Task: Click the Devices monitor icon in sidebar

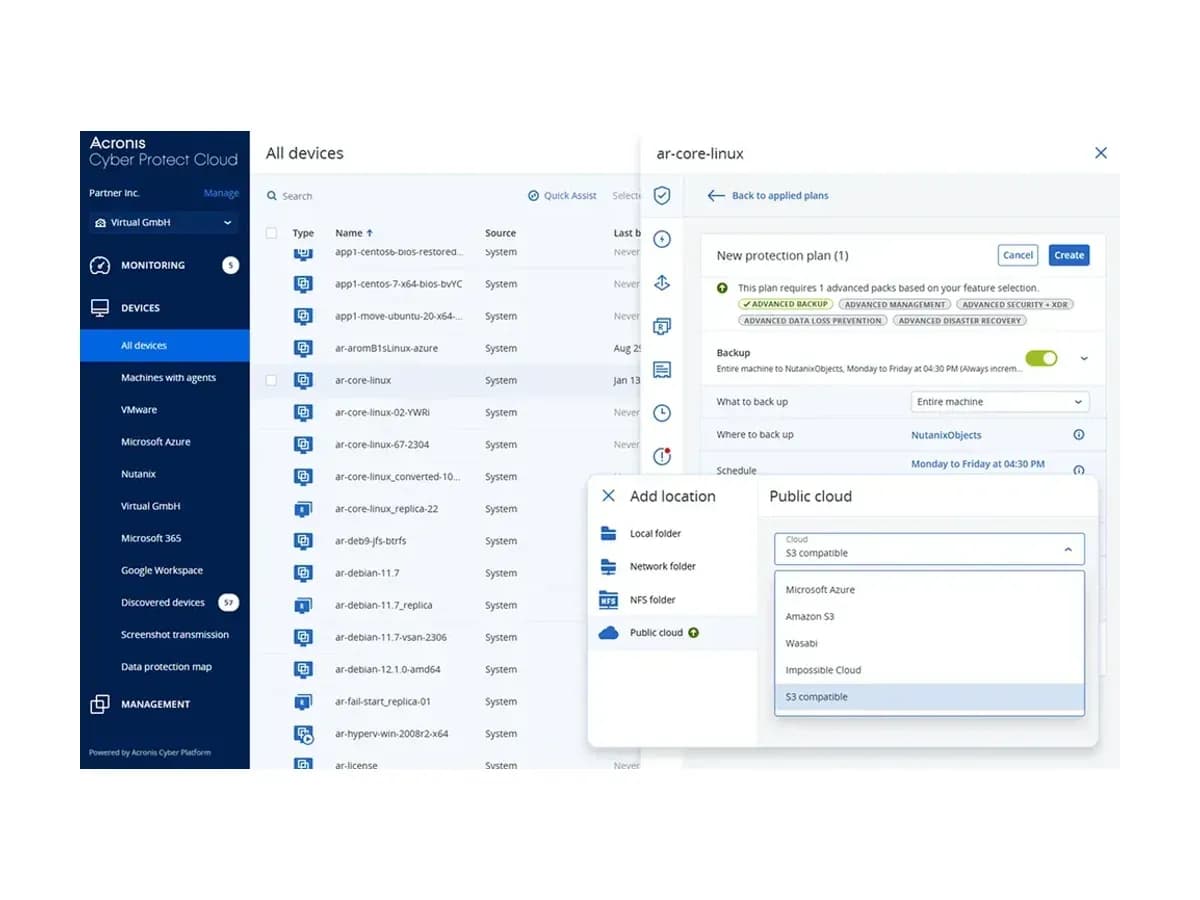Action: coord(100,308)
